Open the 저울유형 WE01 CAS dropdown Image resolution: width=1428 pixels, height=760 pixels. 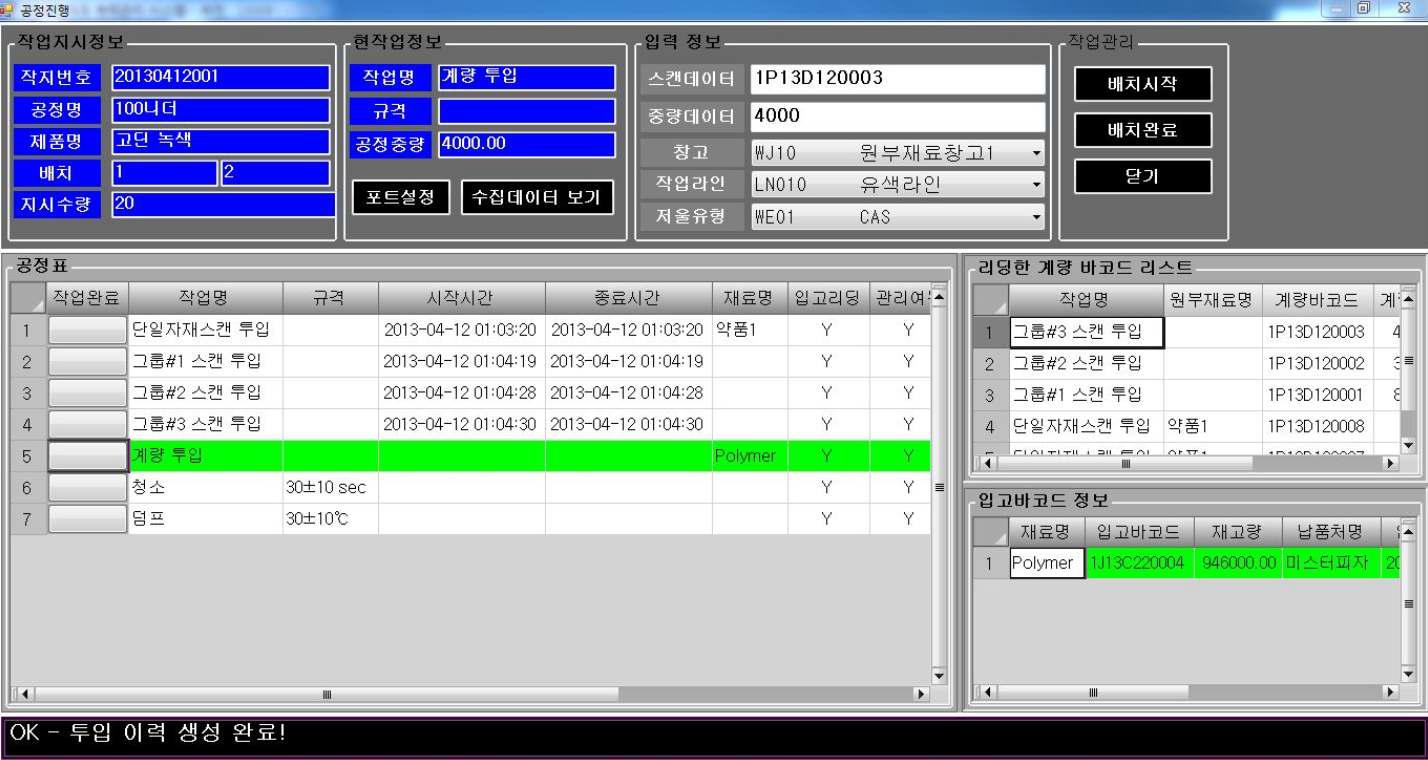click(x=898, y=216)
